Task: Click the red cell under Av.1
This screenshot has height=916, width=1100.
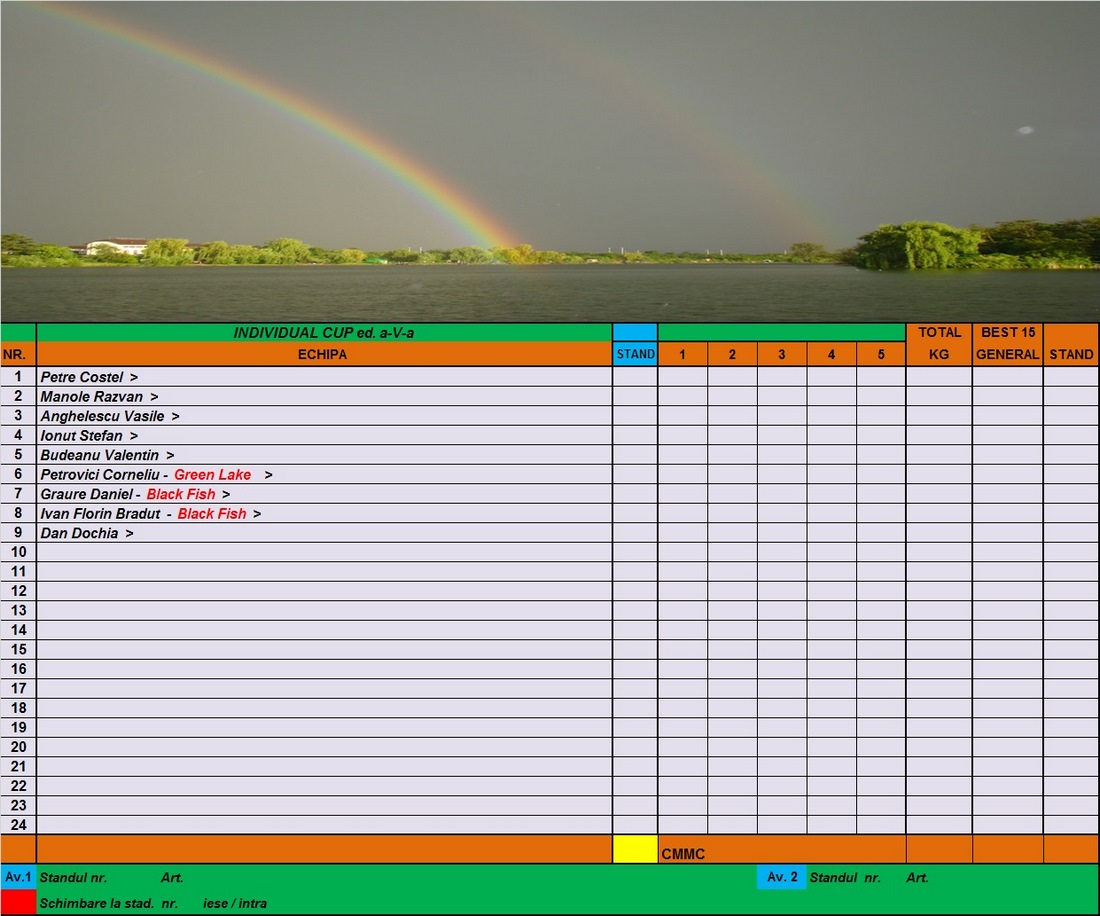Action: click(18, 902)
